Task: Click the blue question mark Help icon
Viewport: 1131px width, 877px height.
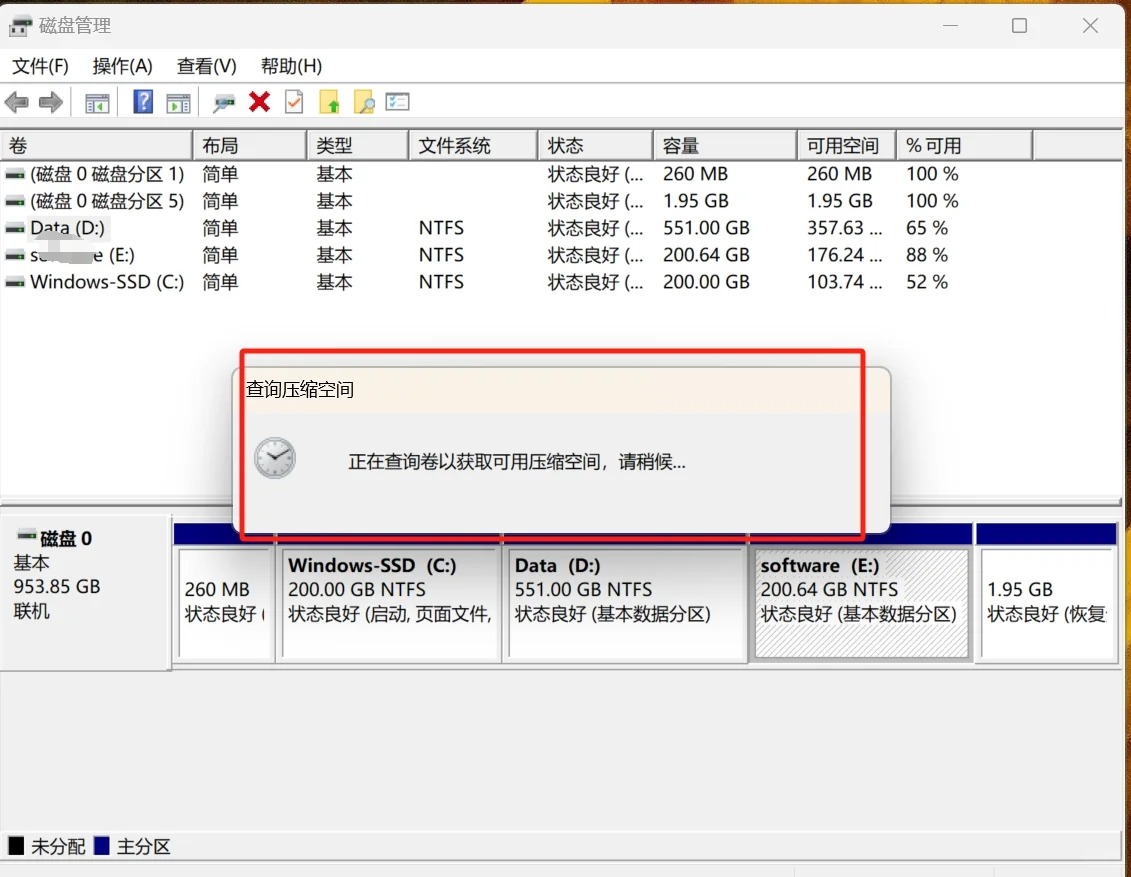Action: click(x=143, y=102)
